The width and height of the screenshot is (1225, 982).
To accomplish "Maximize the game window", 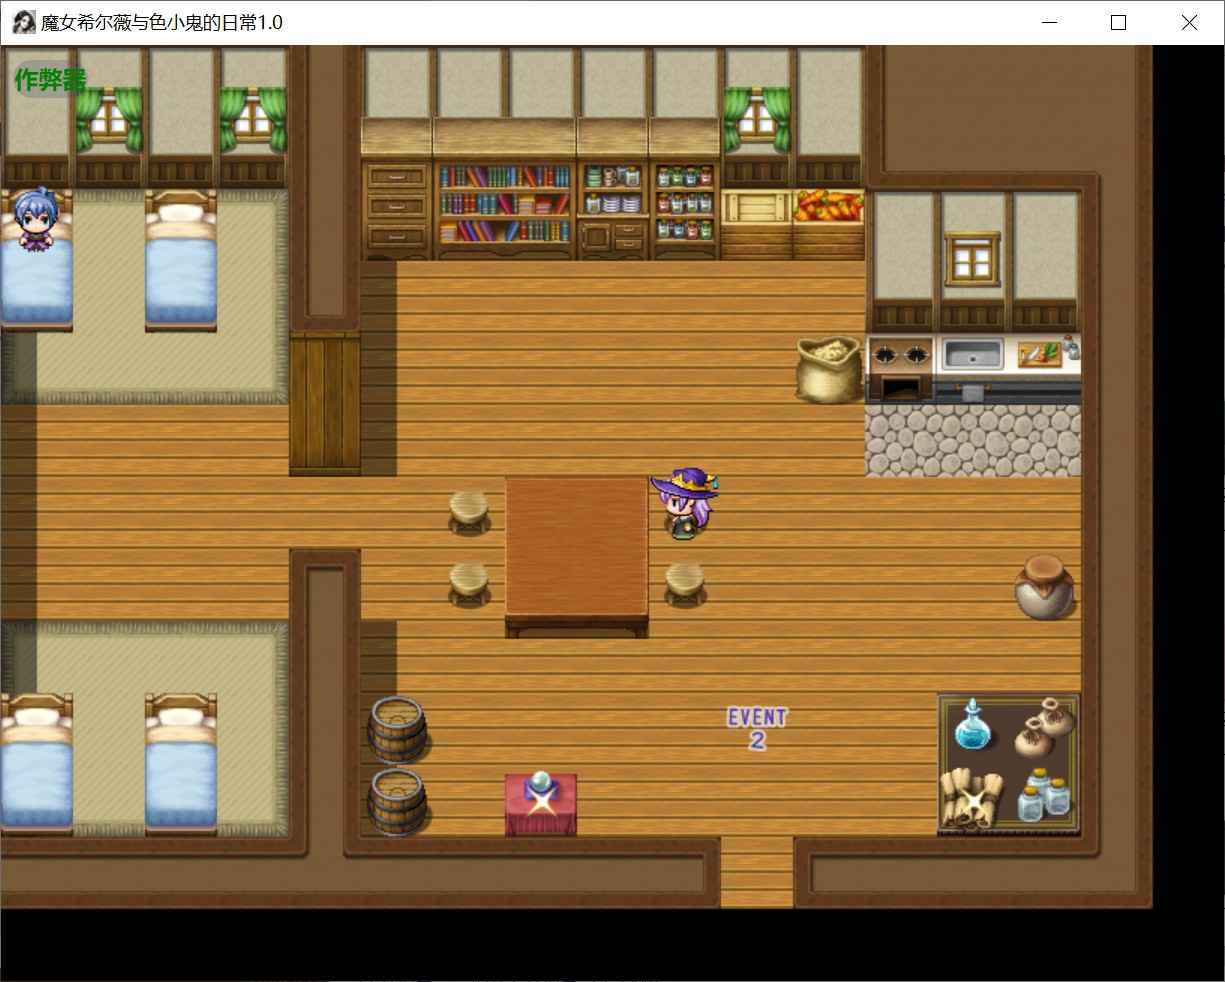I will [x=1119, y=22].
